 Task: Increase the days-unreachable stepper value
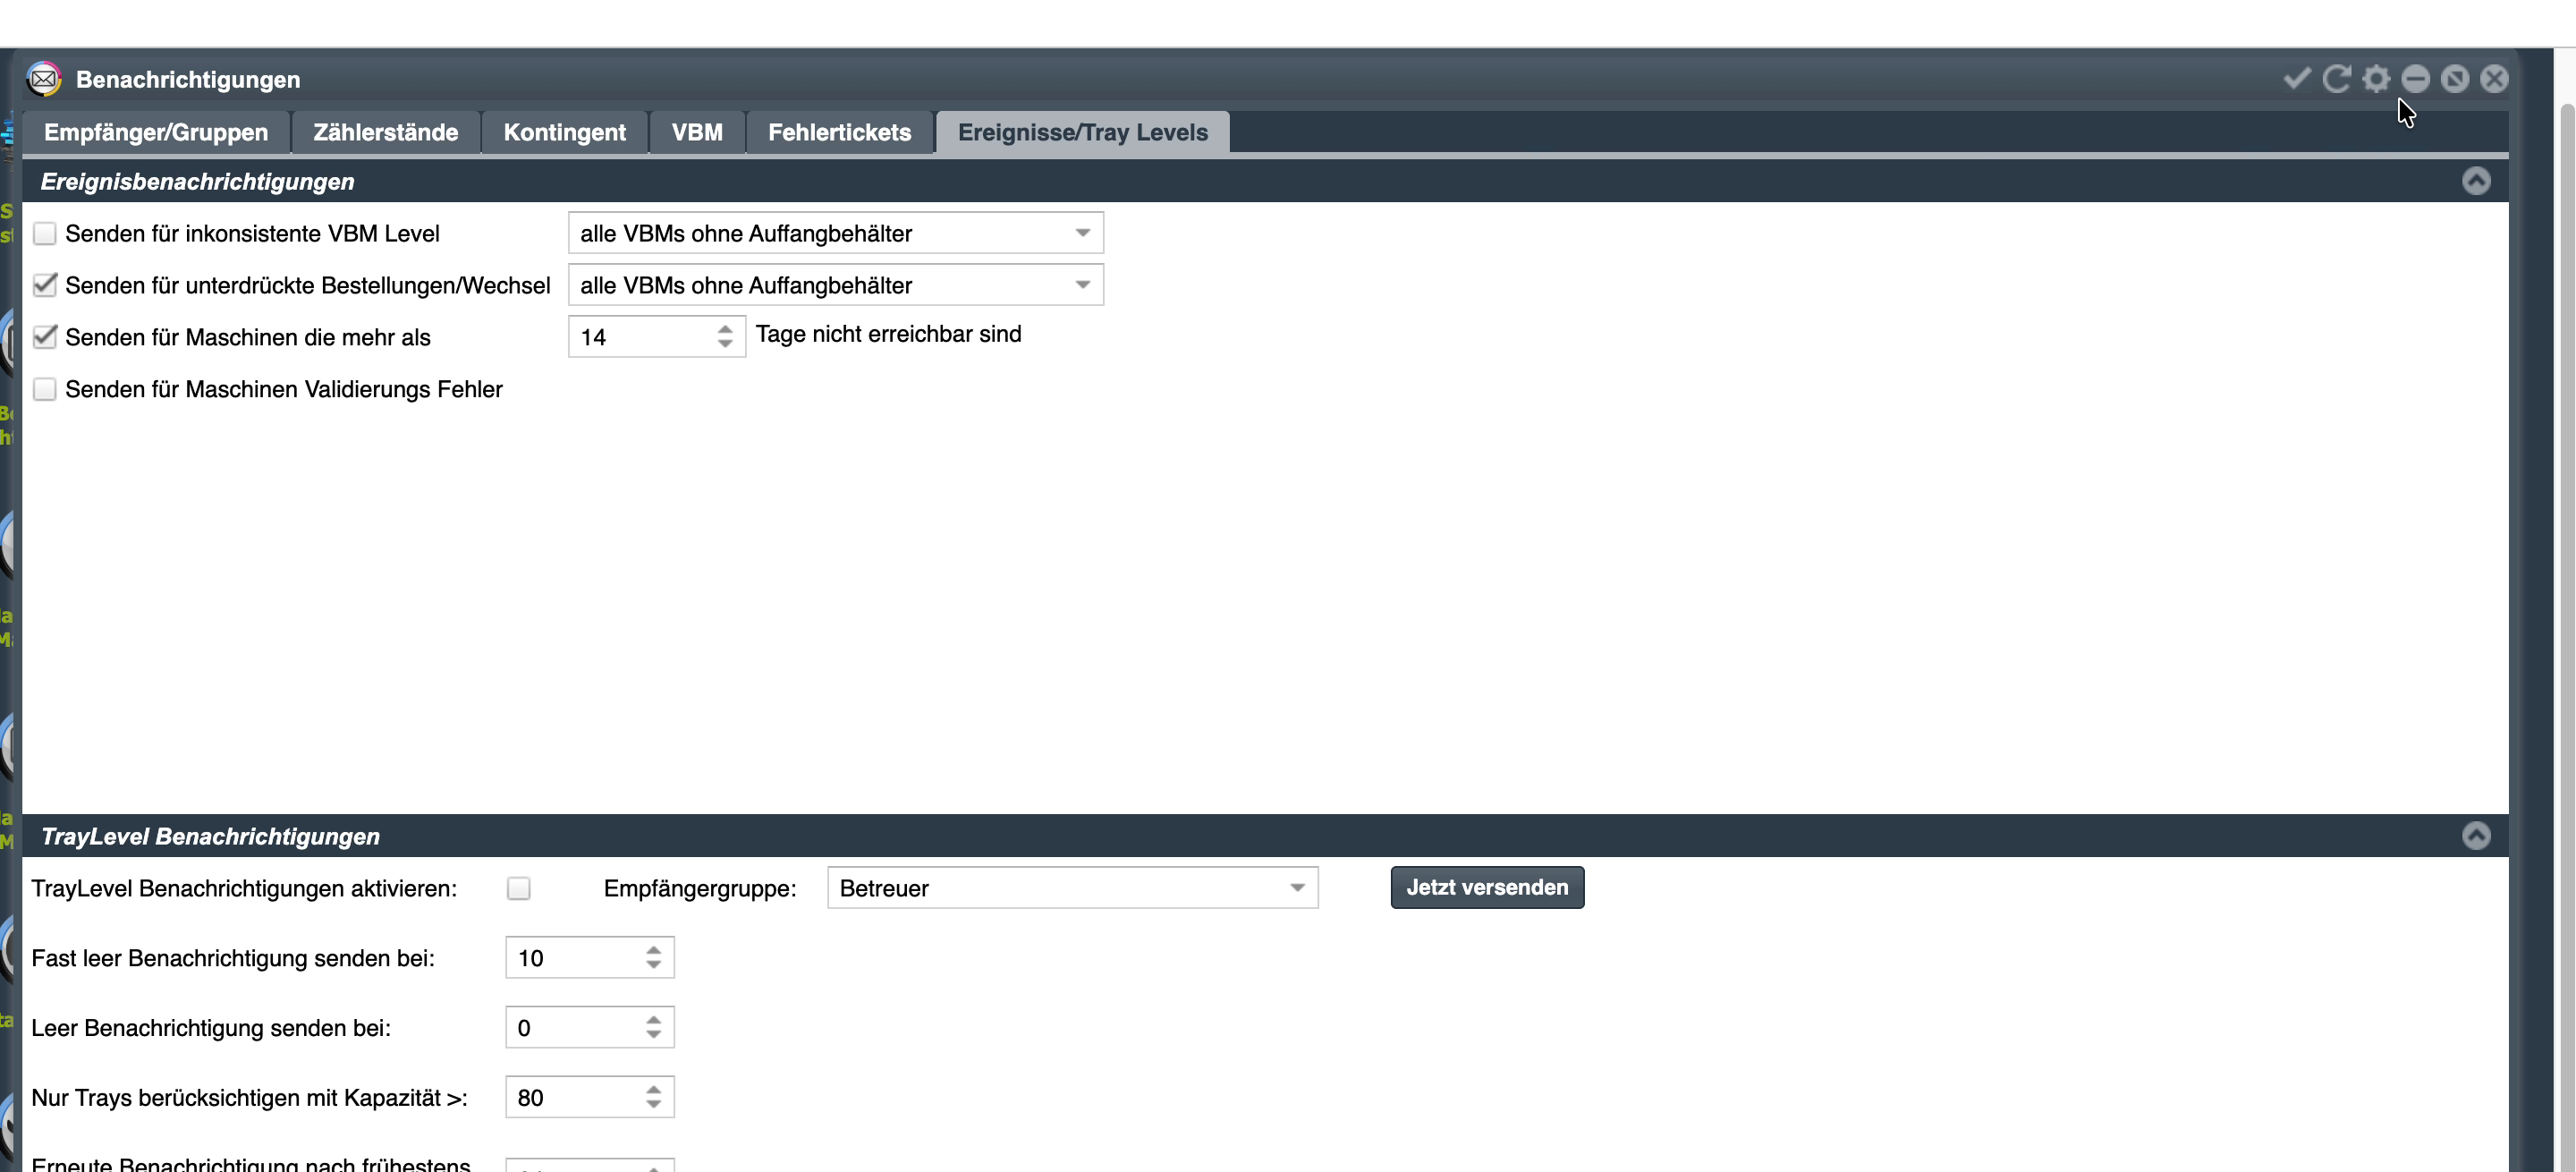[x=725, y=328]
